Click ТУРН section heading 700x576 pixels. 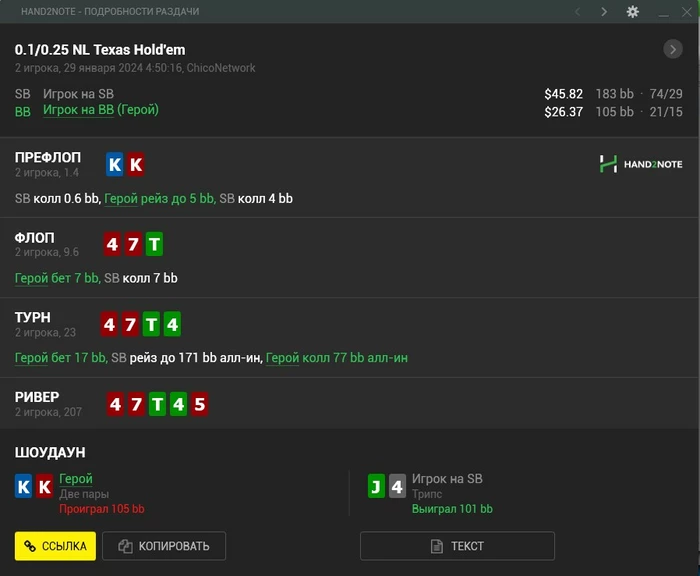pos(33,317)
